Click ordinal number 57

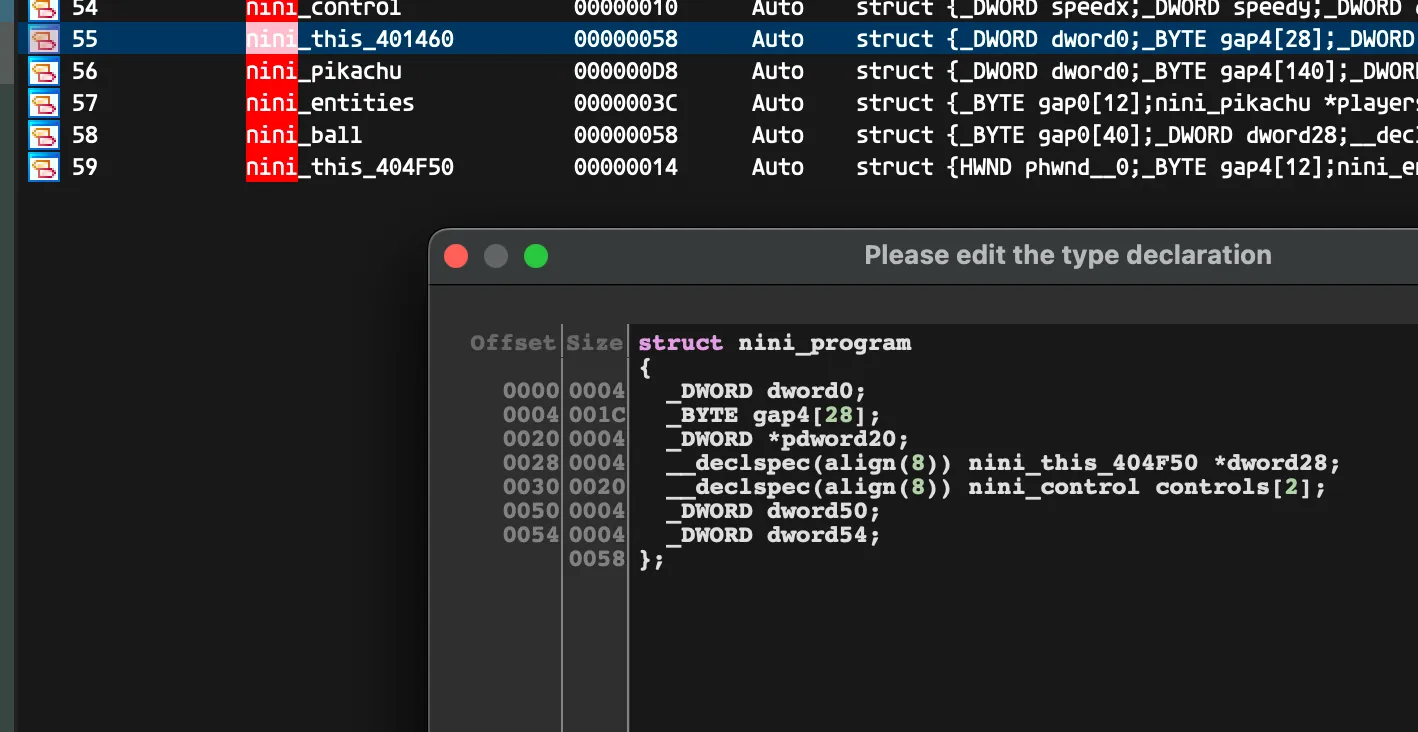click(x=85, y=104)
